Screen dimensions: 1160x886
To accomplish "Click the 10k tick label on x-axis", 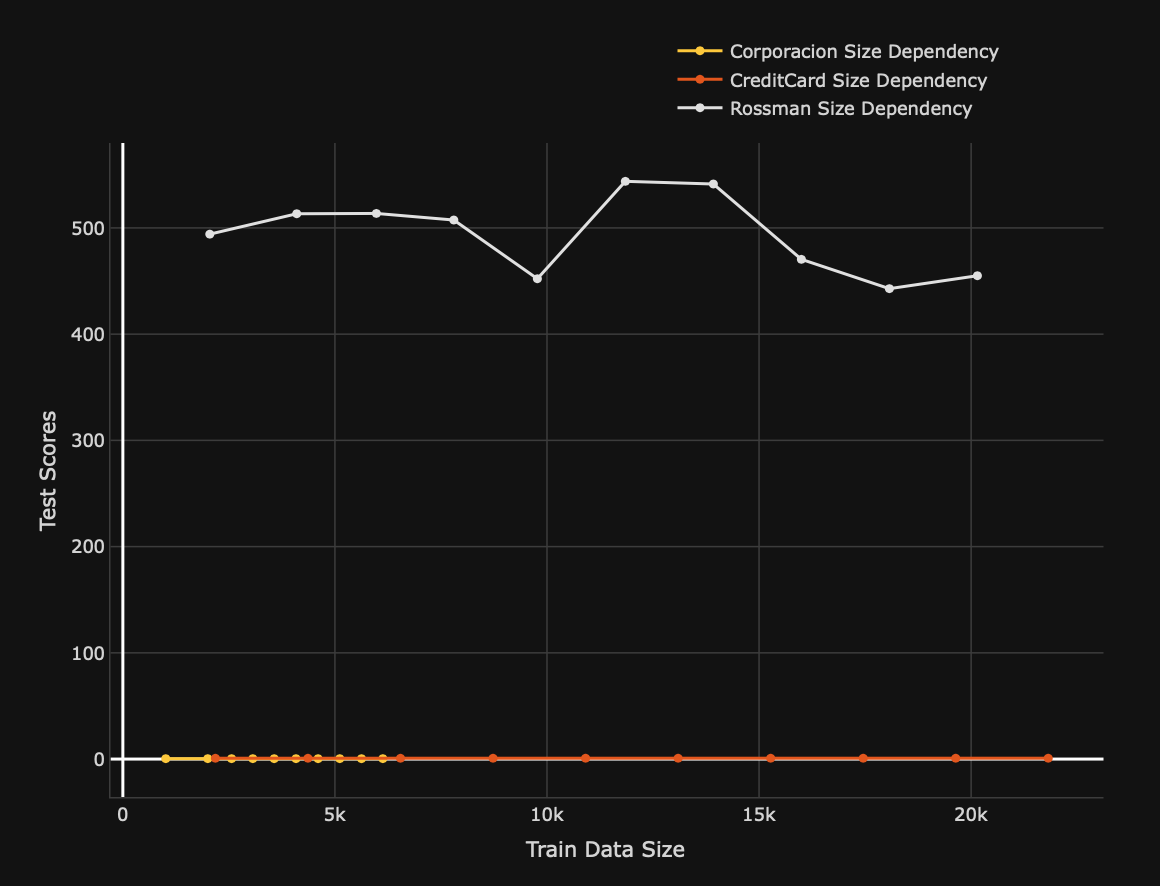I will tap(549, 815).
